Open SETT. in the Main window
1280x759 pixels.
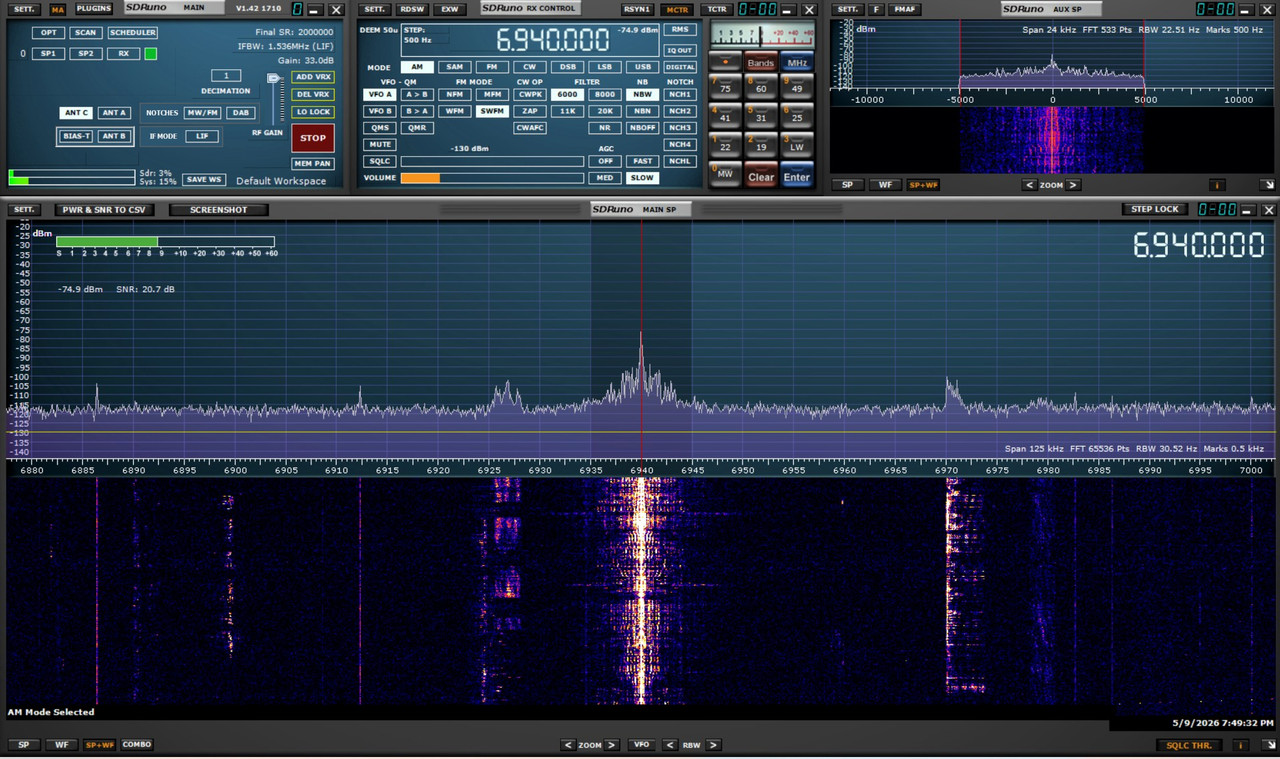point(25,8)
